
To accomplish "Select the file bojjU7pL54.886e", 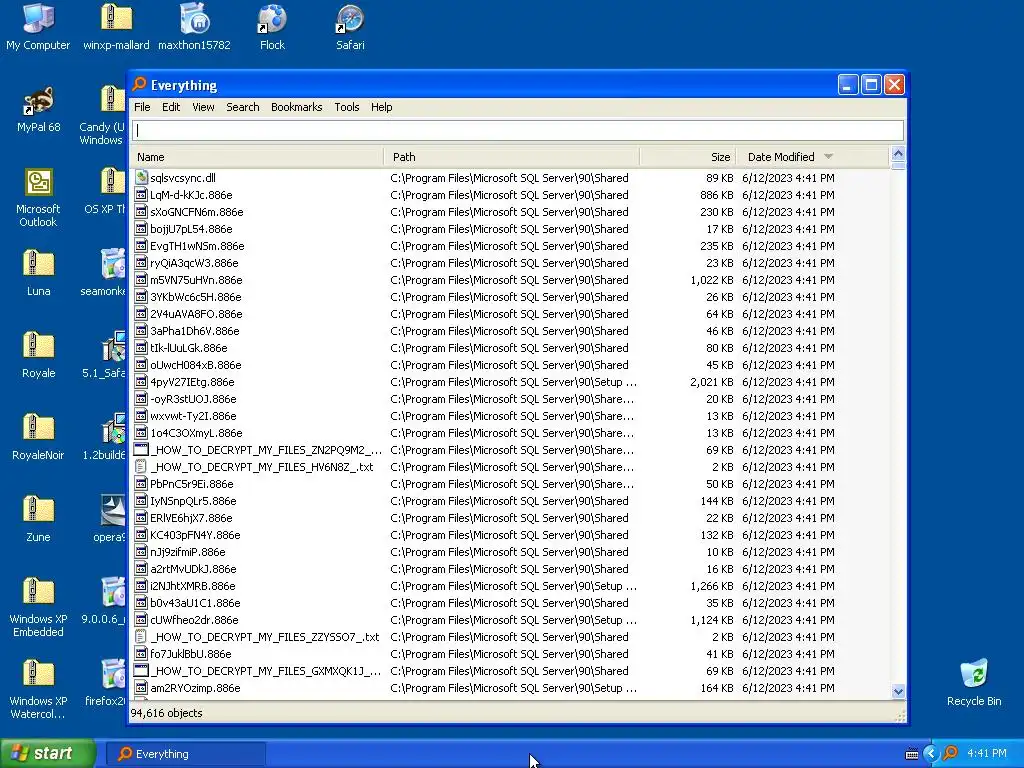I will [191, 229].
